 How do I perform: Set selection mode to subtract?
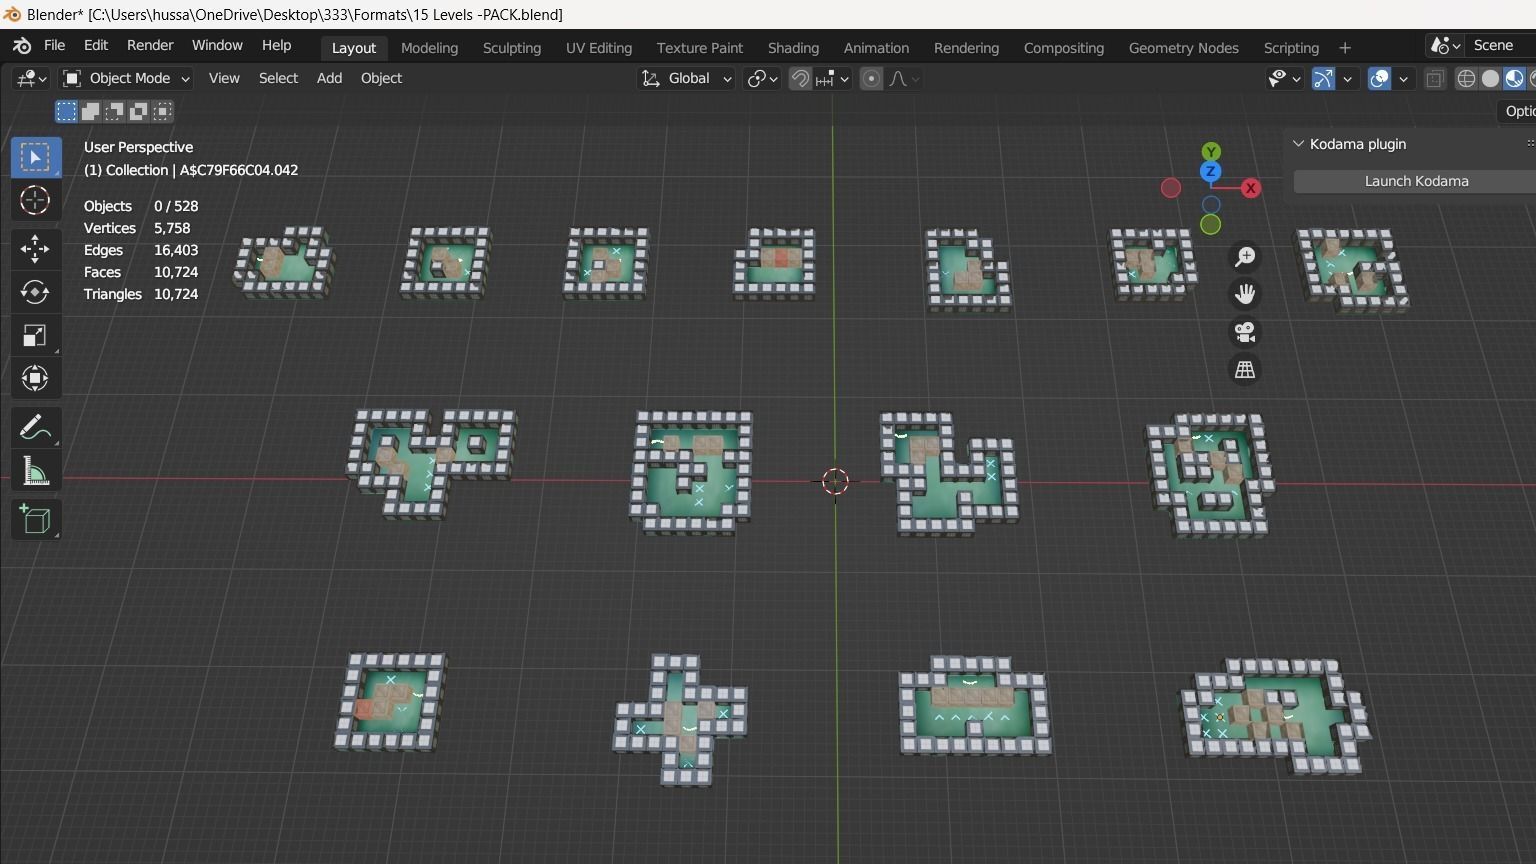[x=114, y=111]
